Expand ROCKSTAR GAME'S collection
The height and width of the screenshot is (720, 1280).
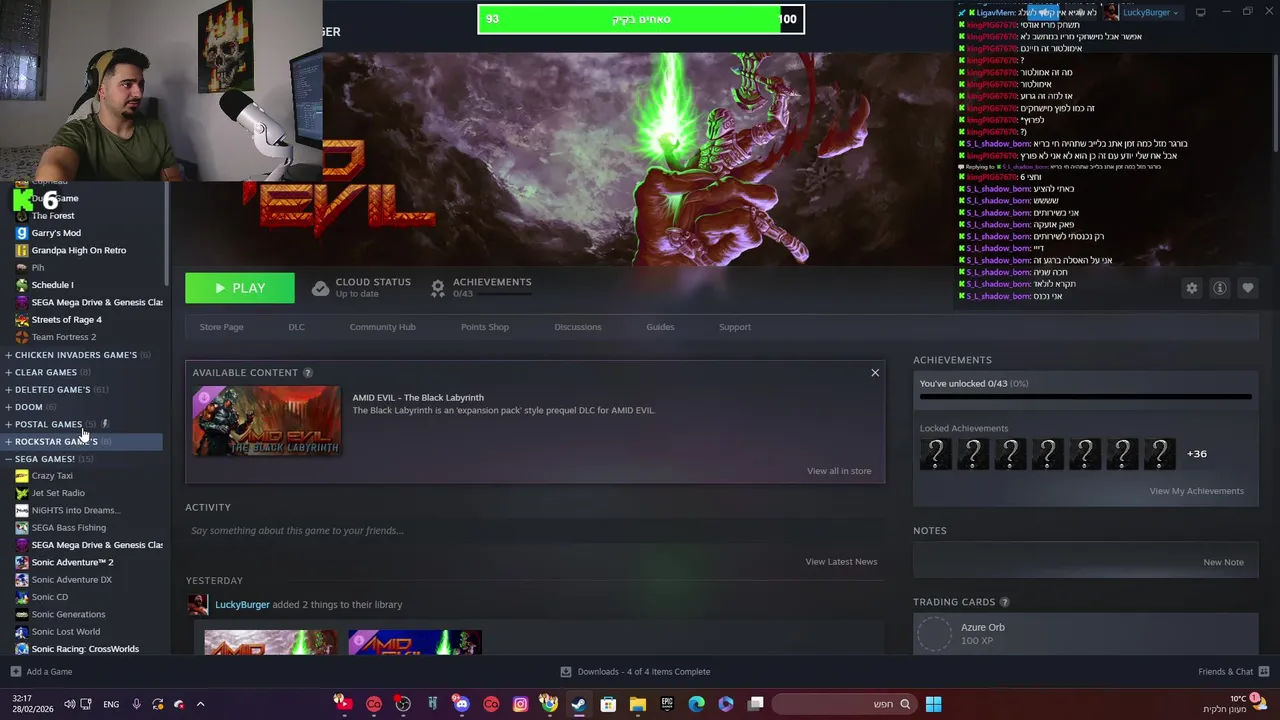click(x=9, y=441)
